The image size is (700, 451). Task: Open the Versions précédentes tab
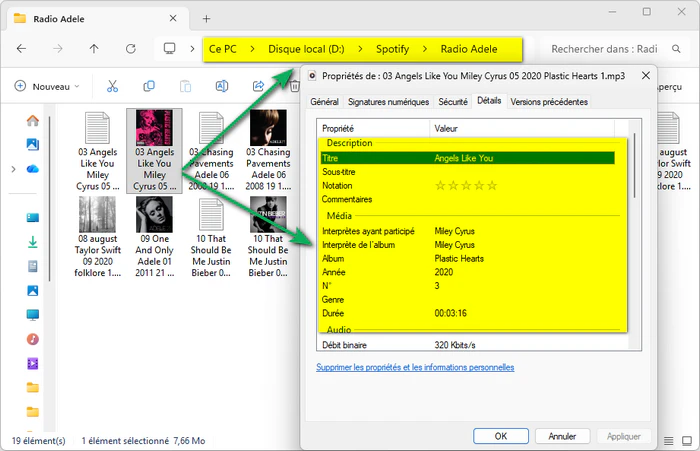click(x=549, y=102)
